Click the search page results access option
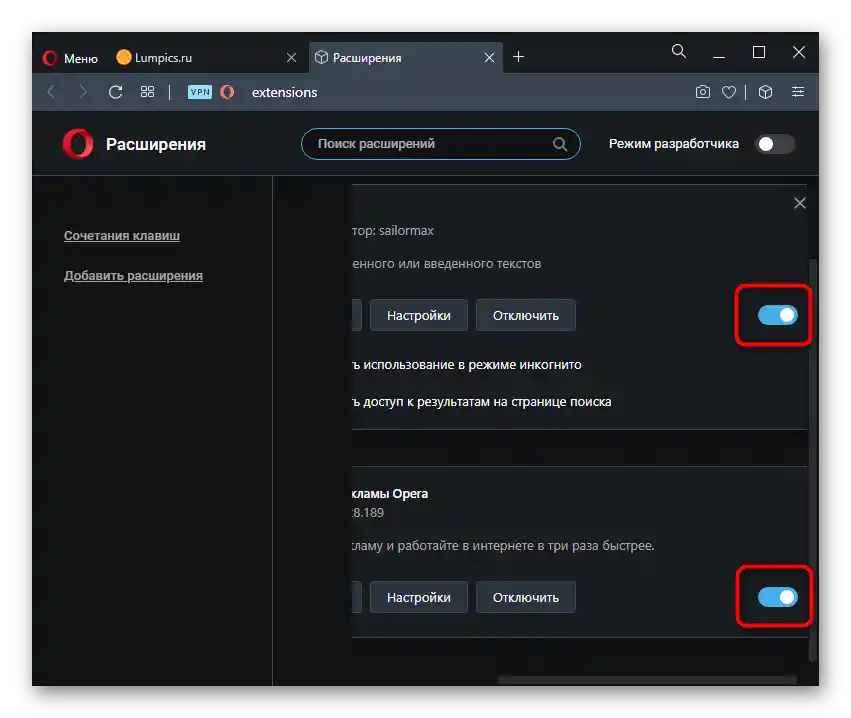 tap(481, 402)
